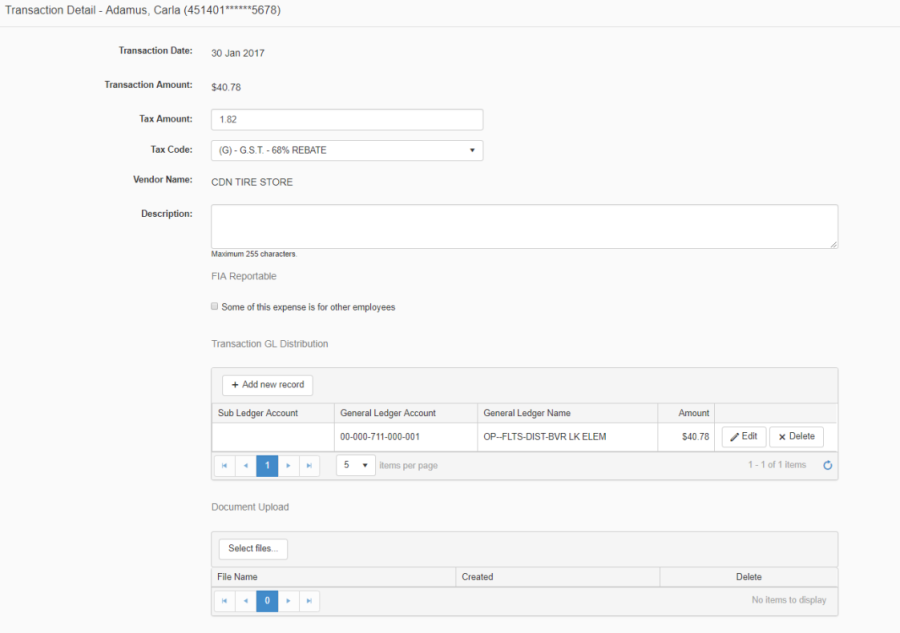Refresh the GL Distribution grid
900x633 pixels.
pyautogui.click(x=827, y=466)
